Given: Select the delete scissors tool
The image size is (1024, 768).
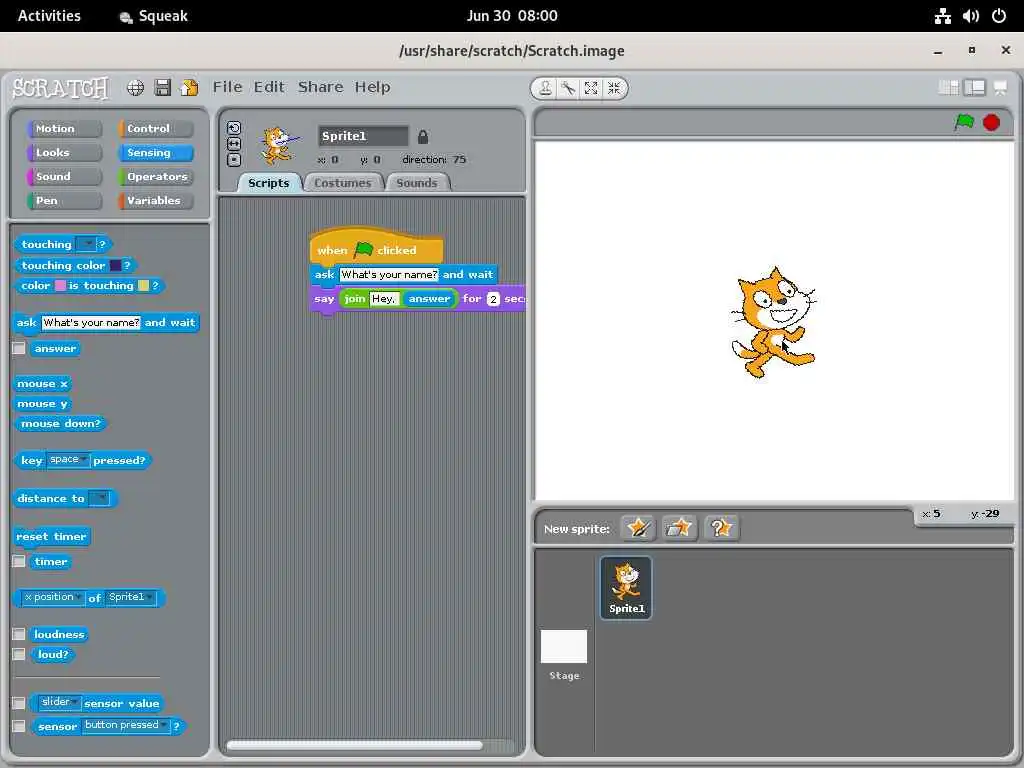Looking at the screenshot, I should coord(568,88).
